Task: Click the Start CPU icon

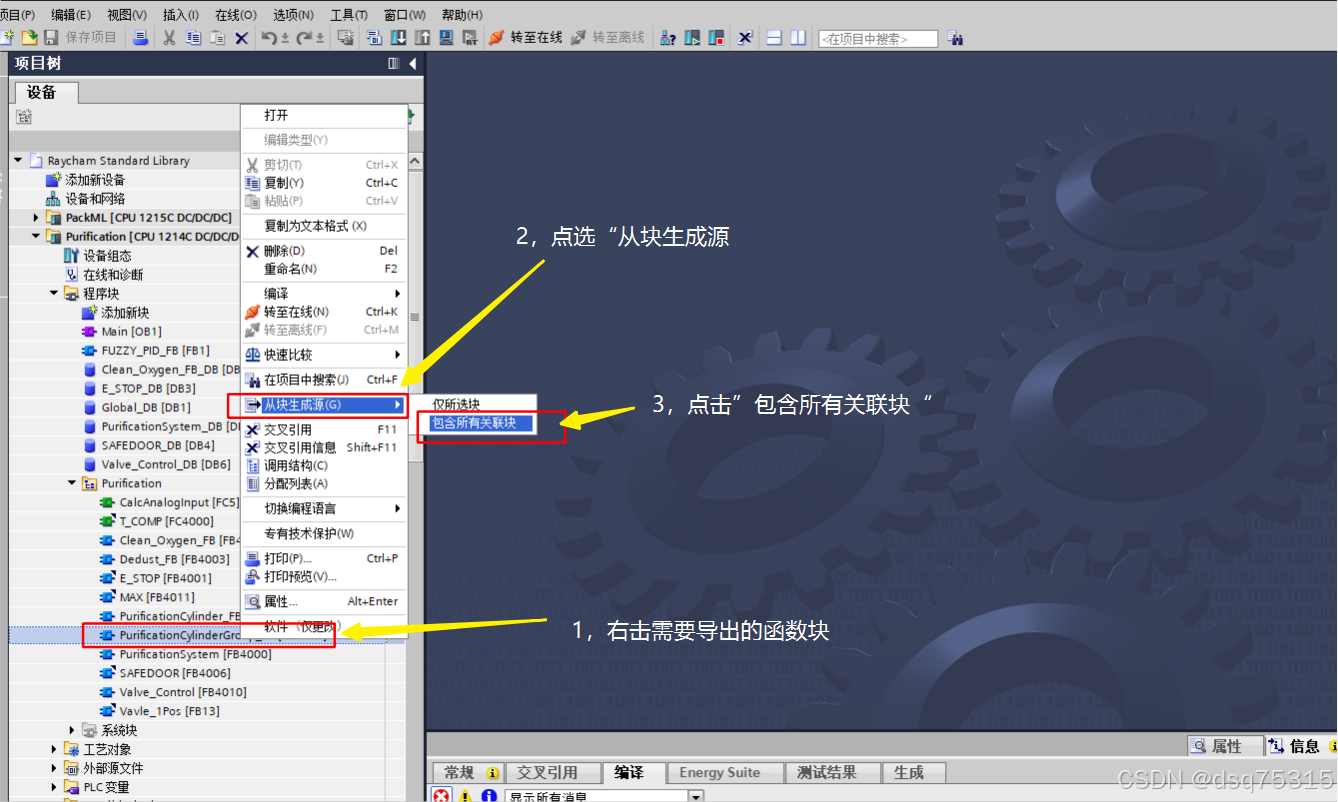Action: tap(692, 38)
